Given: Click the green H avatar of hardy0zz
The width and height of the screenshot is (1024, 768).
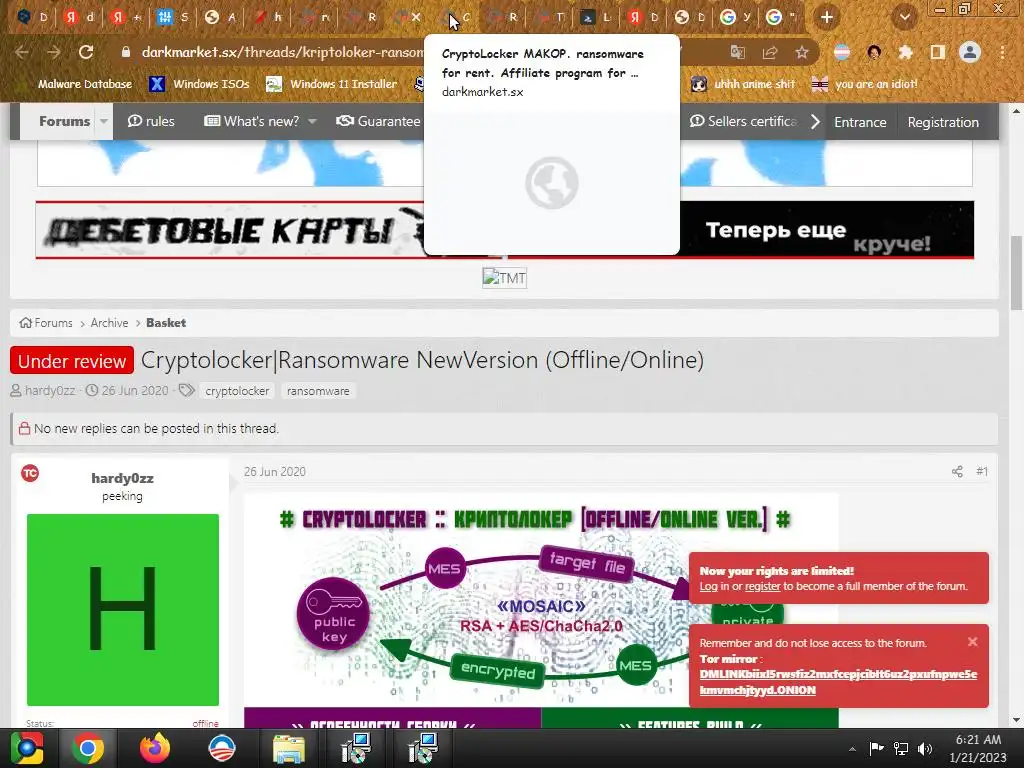Looking at the screenshot, I should [x=123, y=609].
